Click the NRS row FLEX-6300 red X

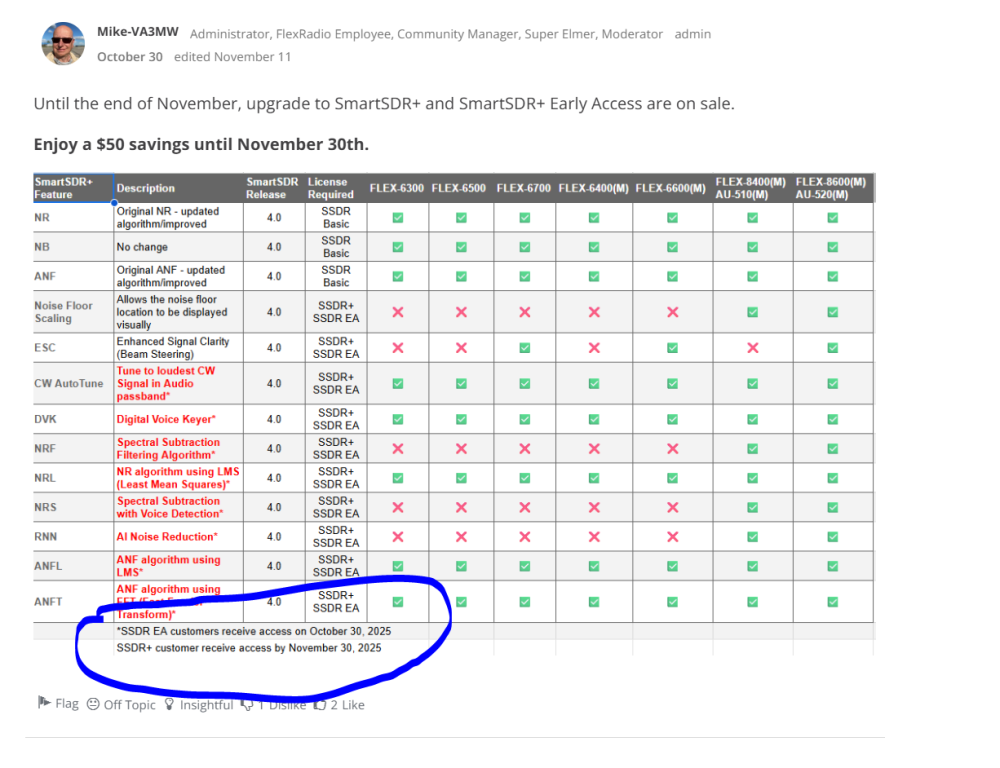tap(398, 507)
